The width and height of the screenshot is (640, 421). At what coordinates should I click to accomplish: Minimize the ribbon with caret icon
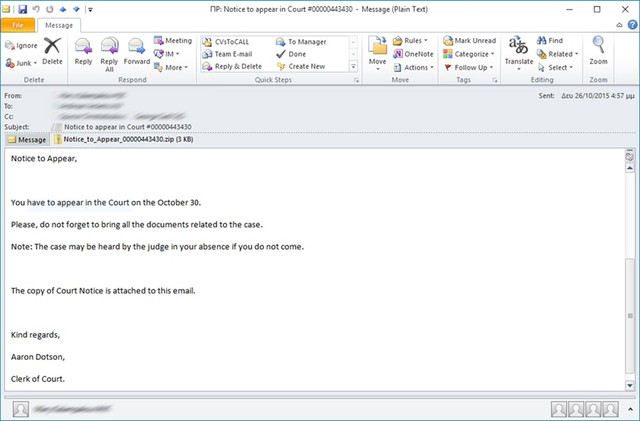click(619, 25)
